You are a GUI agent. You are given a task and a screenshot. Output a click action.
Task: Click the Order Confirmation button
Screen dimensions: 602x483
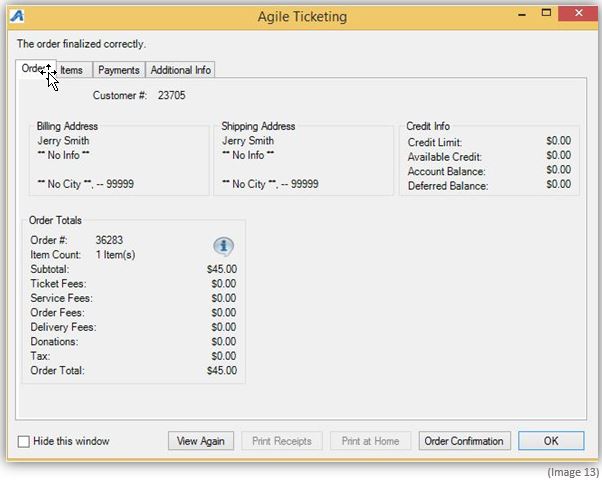tap(464, 441)
